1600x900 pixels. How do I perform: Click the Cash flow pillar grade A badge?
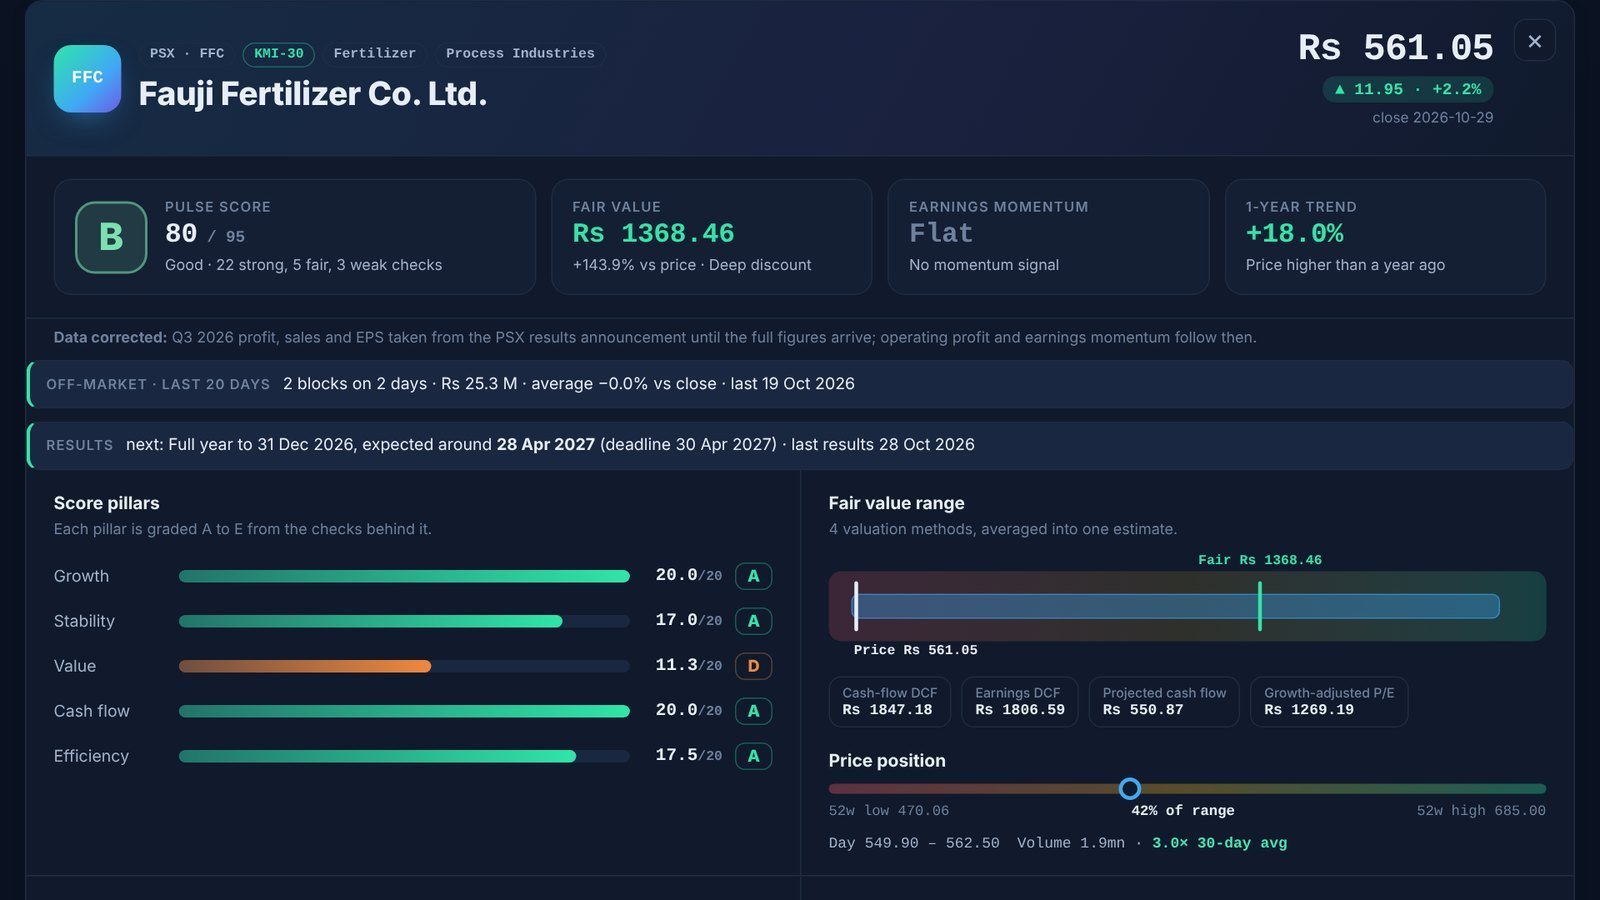[753, 711]
